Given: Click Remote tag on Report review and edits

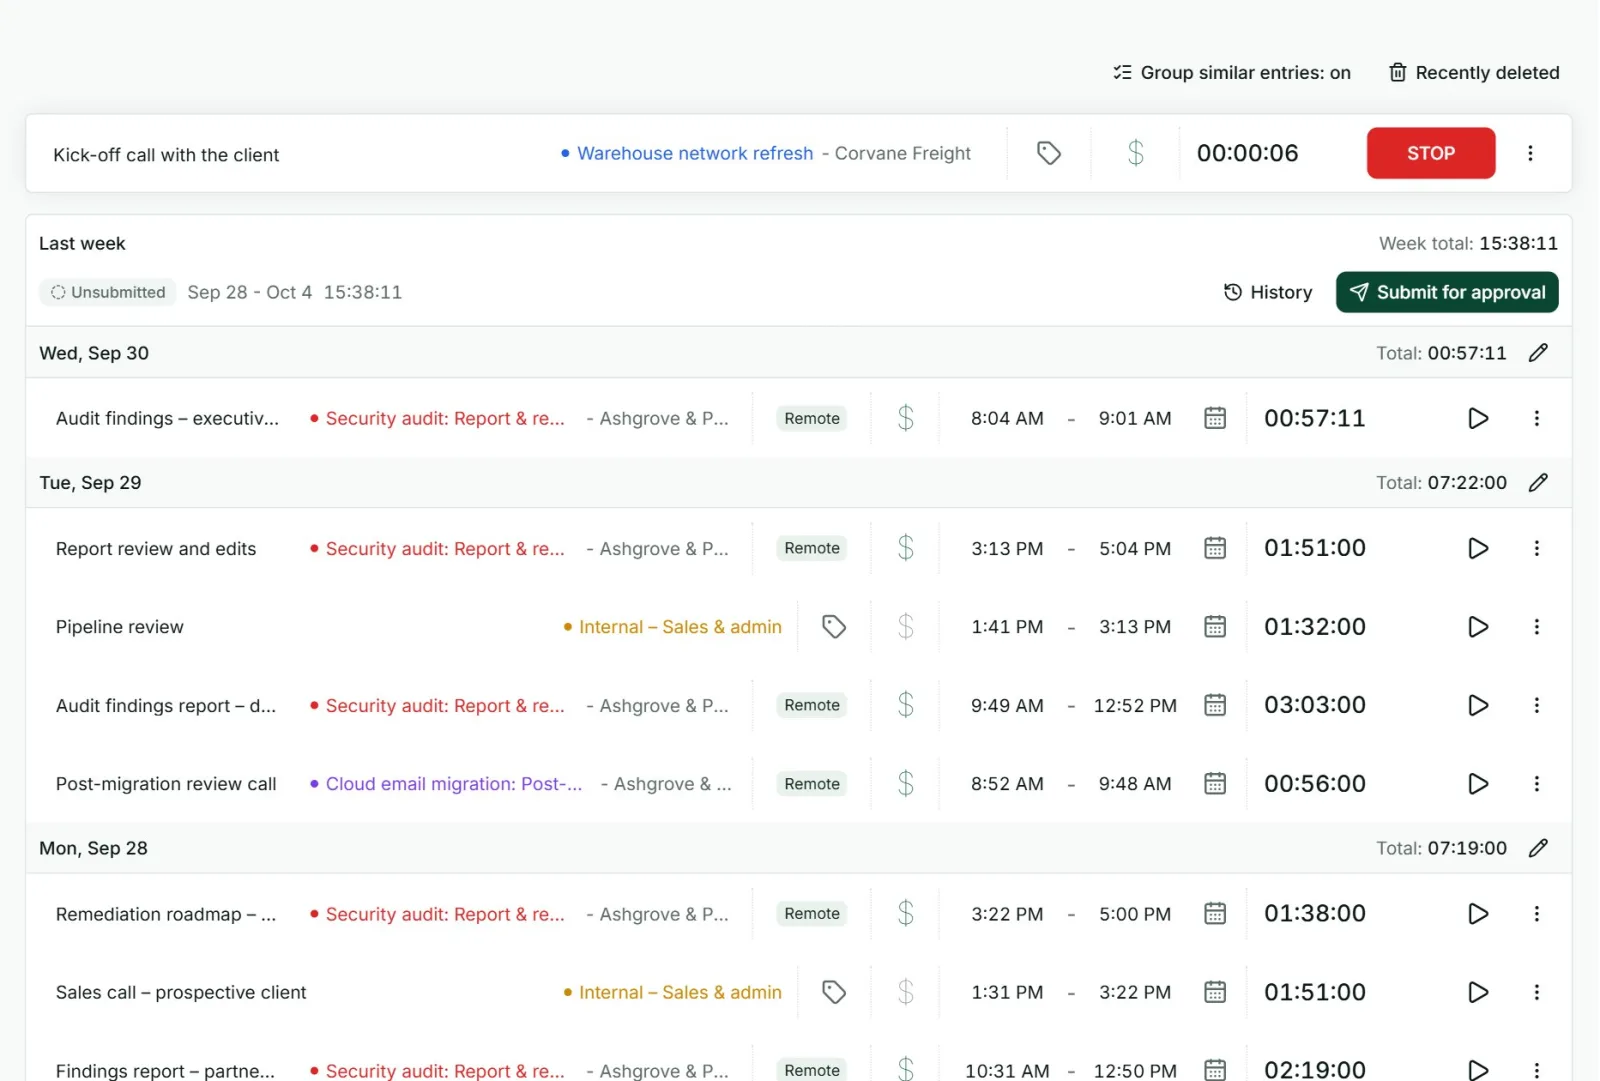Looking at the screenshot, I should click(812, 548).
